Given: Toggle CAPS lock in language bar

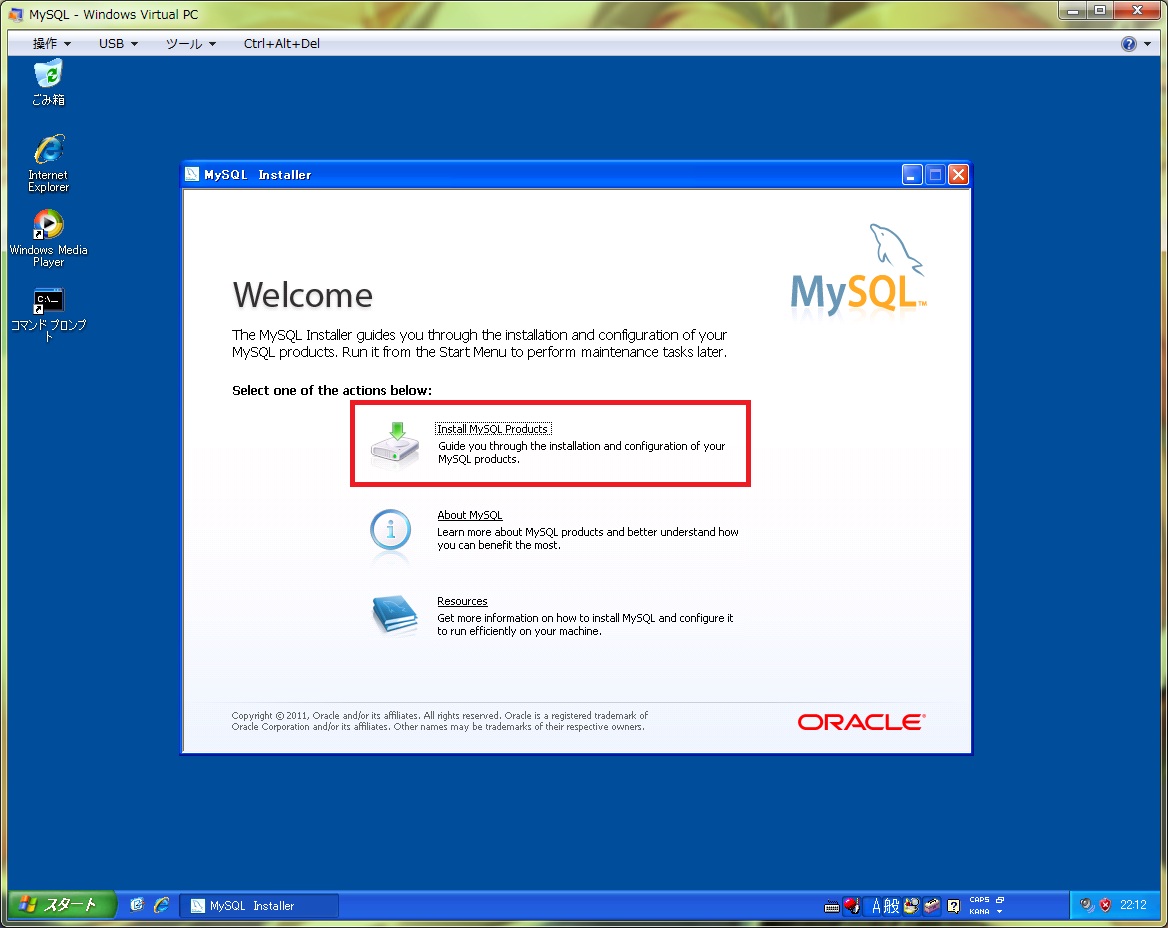Looking at the screenshot, I should [980, 900].
